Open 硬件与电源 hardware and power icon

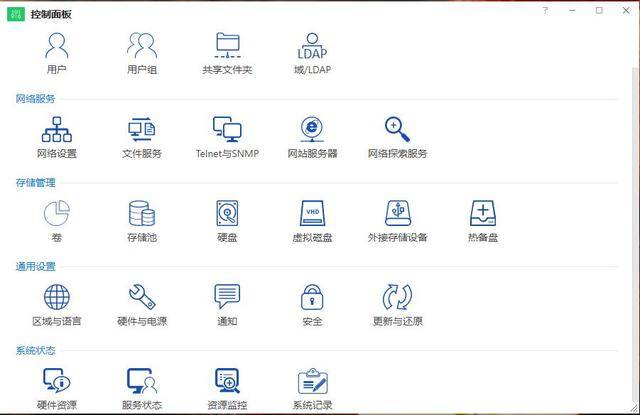(x=142, y=297)
